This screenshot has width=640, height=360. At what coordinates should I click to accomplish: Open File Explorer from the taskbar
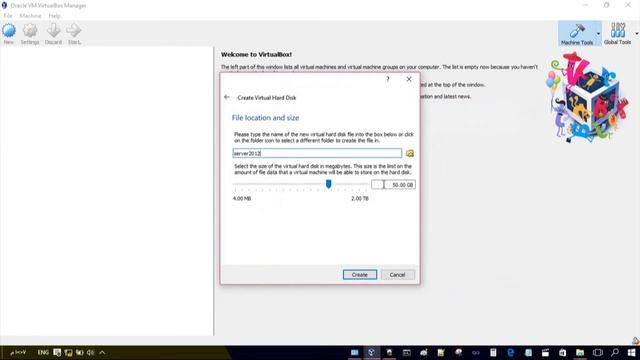click(580, 352)
